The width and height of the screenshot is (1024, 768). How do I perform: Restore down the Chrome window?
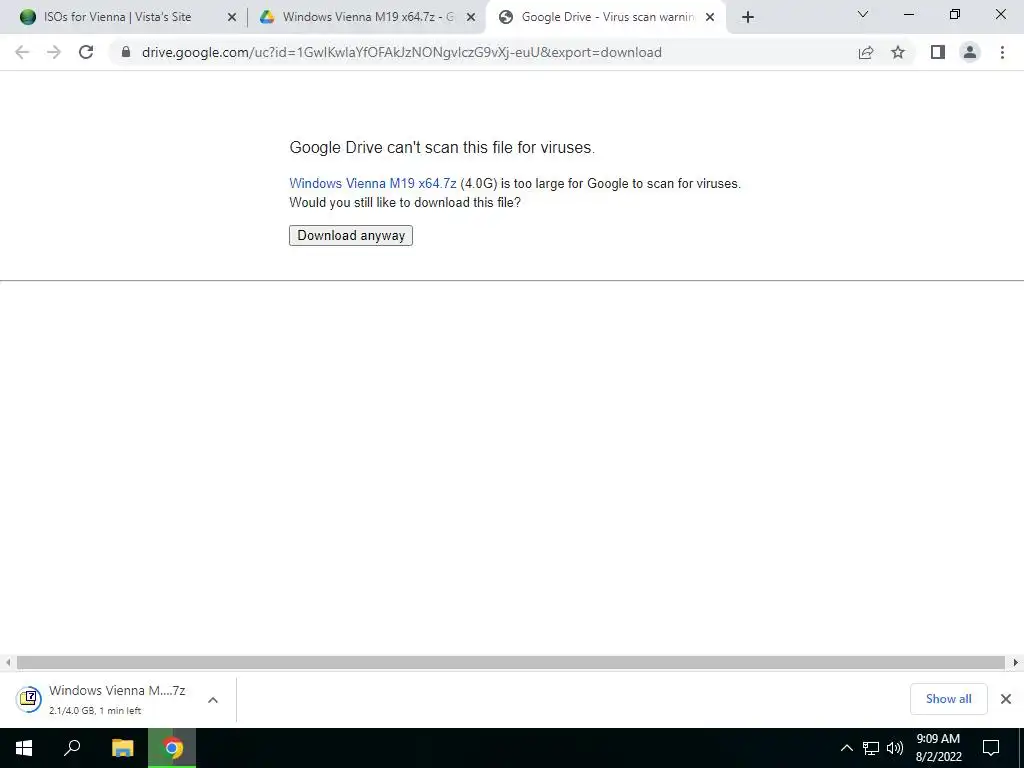955,14
